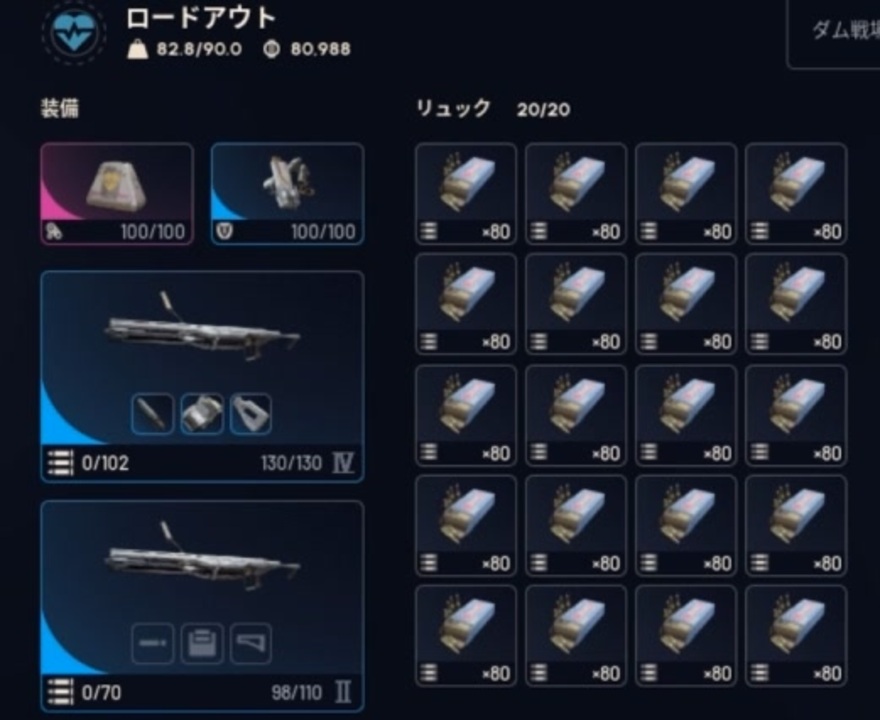Open the barrel attachment on first weapon

point(153,414)
